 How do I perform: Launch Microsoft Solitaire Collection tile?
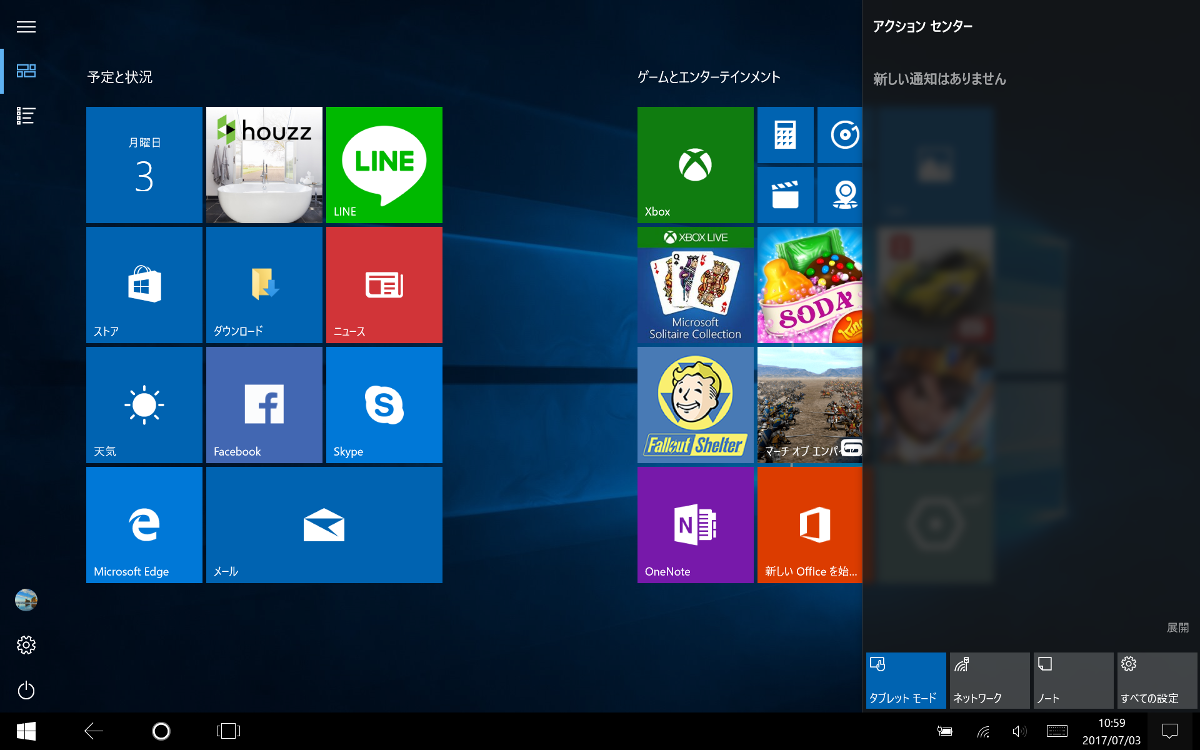point(695,285)
